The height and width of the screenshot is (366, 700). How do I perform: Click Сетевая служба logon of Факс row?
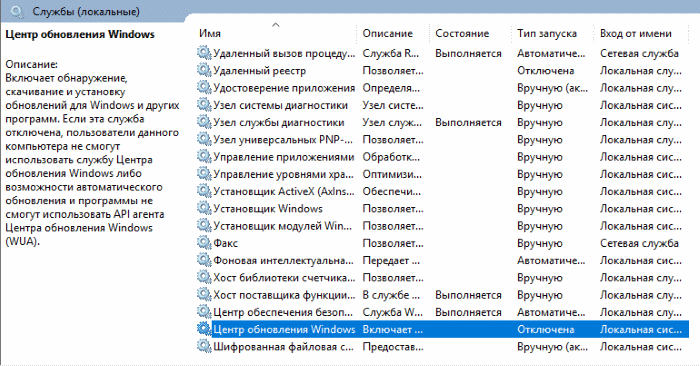pyautogui.click(x=639, y=243)
